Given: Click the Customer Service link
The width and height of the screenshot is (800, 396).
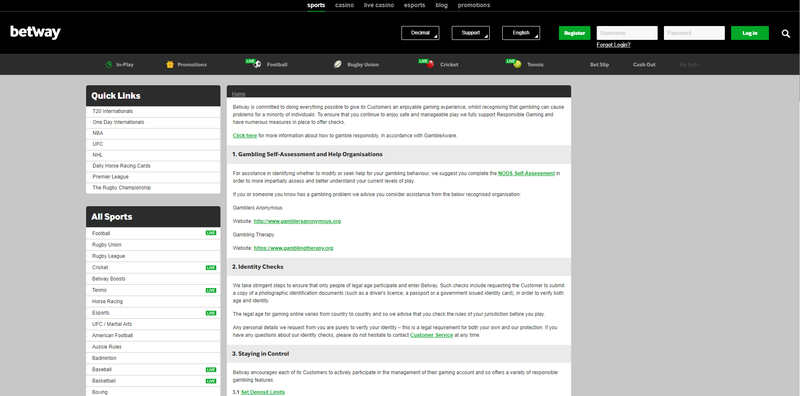Looking at the screenshot, I should [431, 335].
